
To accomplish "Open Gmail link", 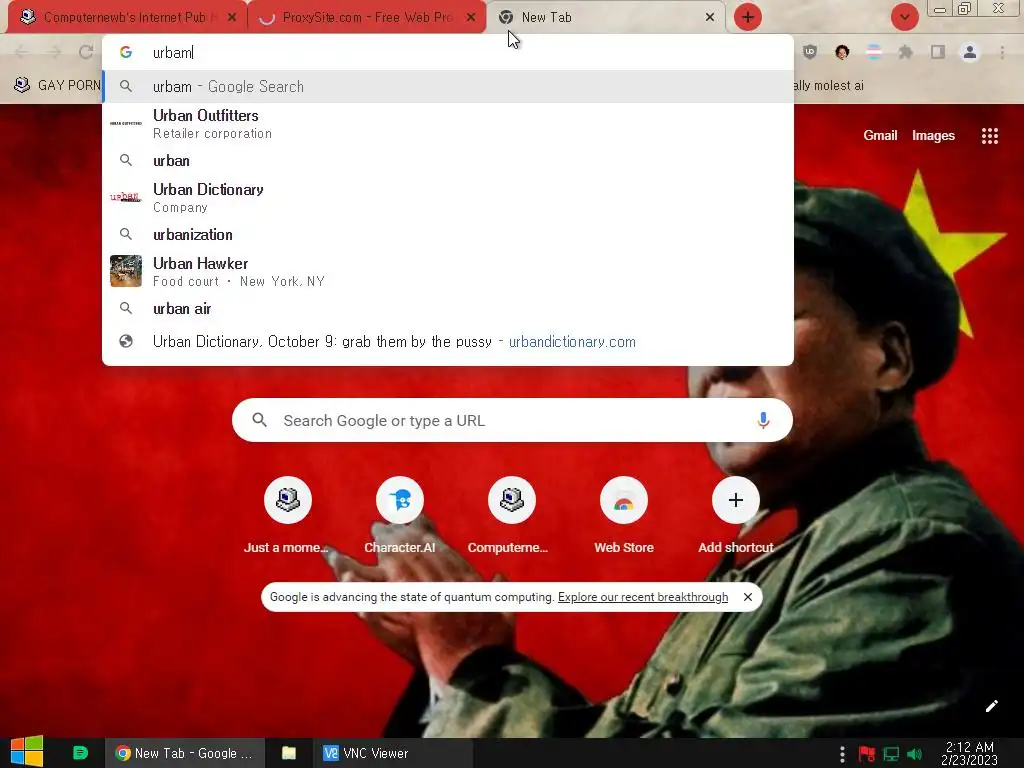I will pyautogui.click(x=880, y=135).
